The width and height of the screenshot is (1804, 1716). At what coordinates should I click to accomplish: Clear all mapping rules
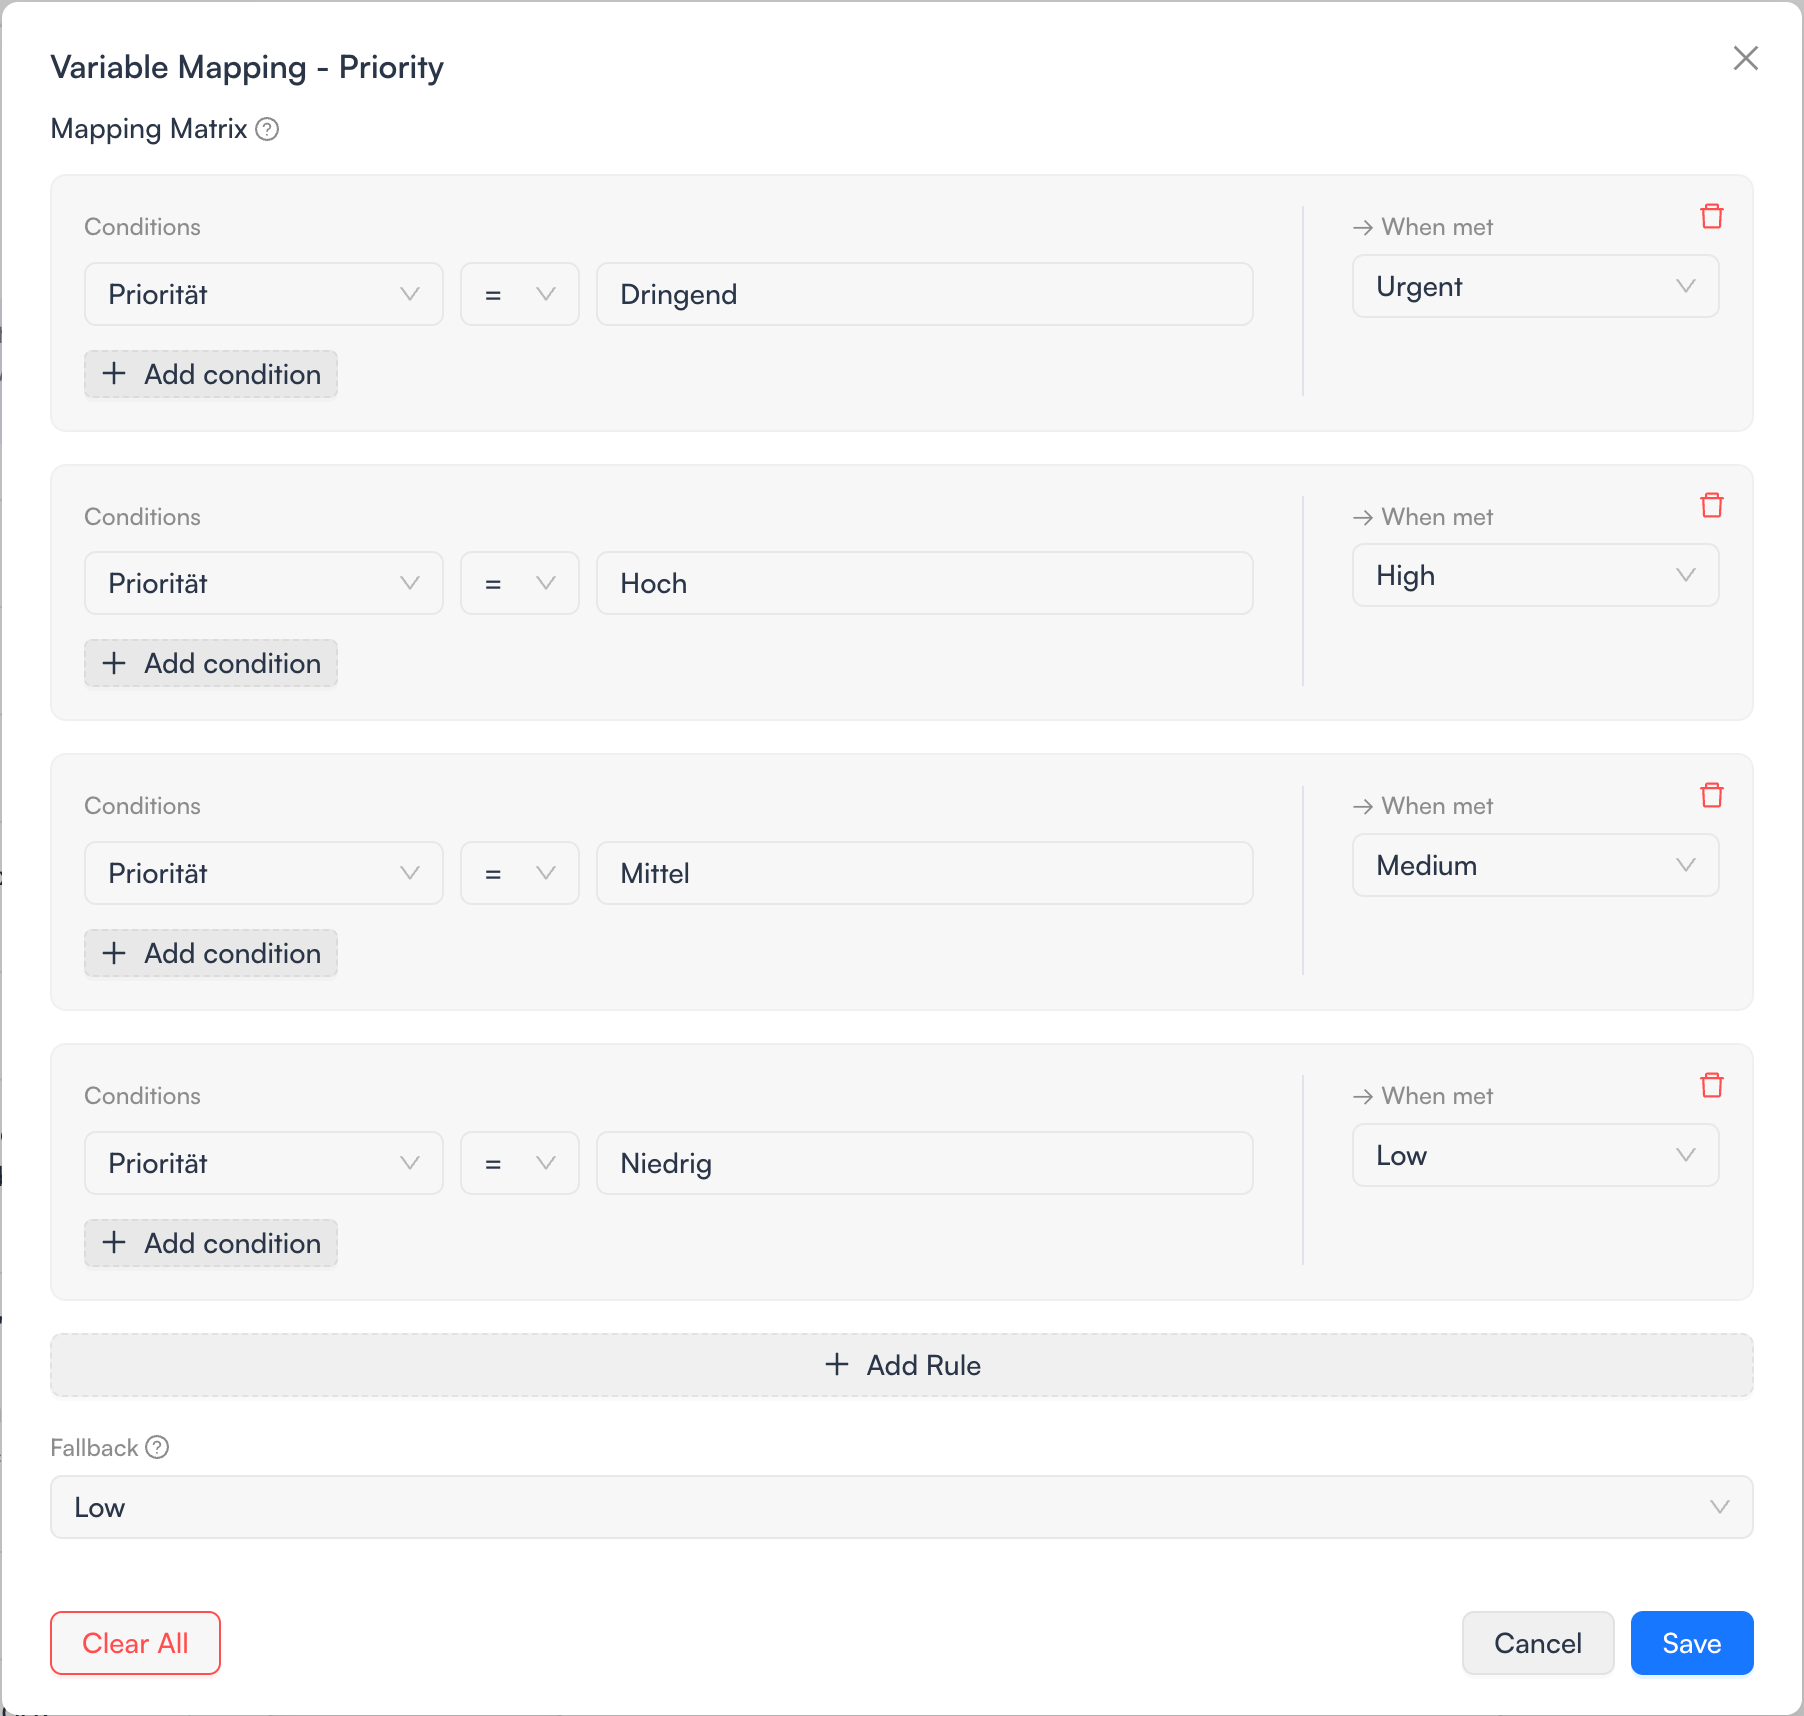[135, 1643]
